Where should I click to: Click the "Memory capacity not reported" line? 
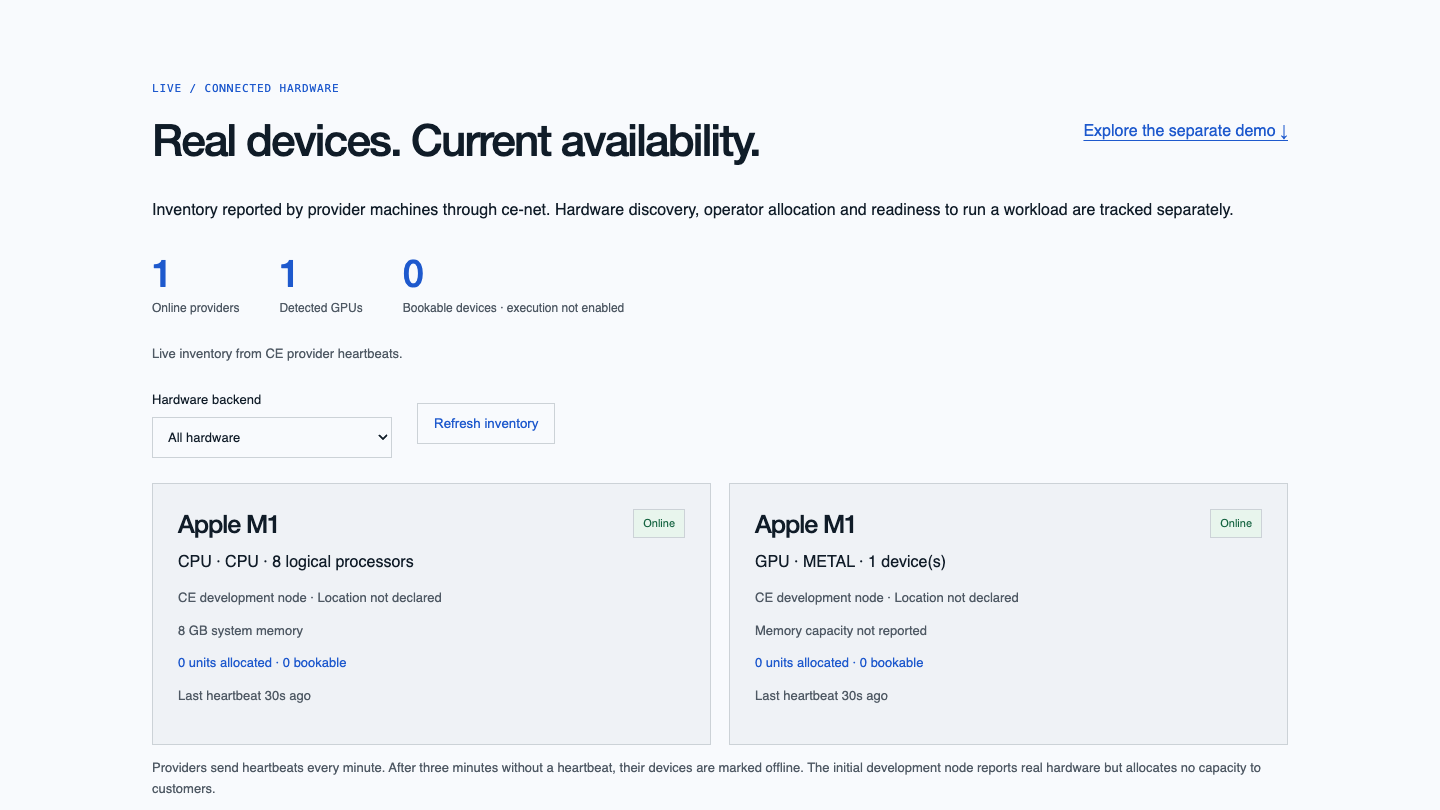pyautogui.click(x=841, y=631)
